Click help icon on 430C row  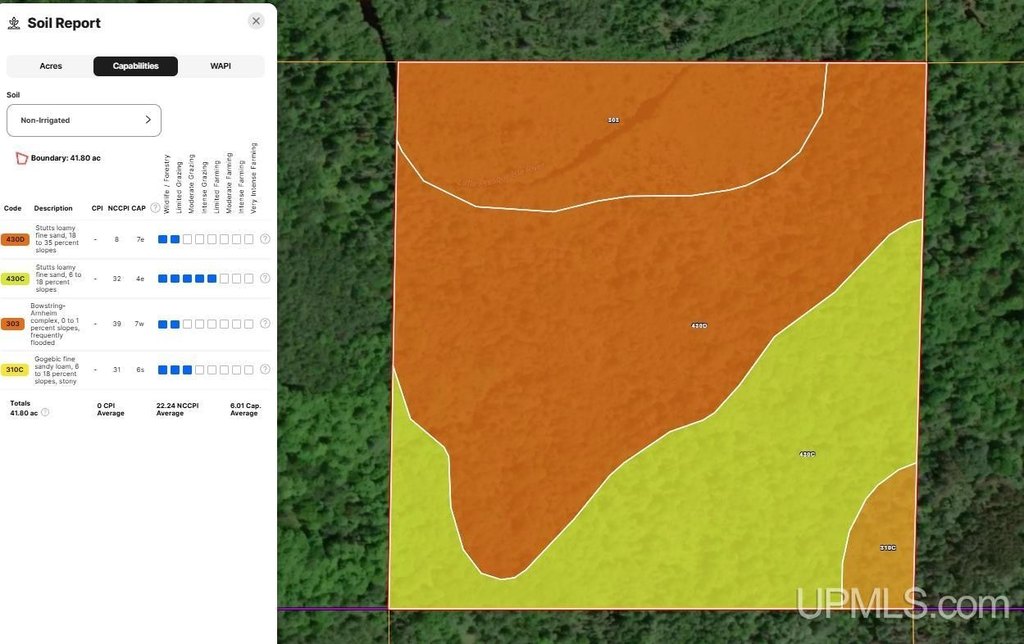[265, 278]
